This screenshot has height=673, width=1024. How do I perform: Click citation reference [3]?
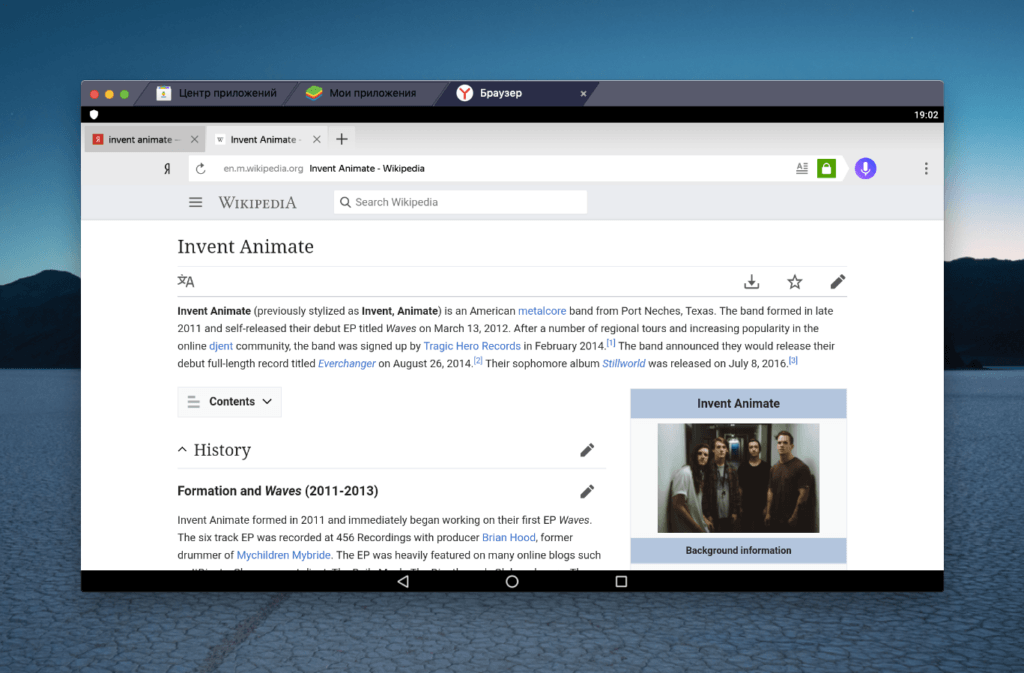coord(793,360)
